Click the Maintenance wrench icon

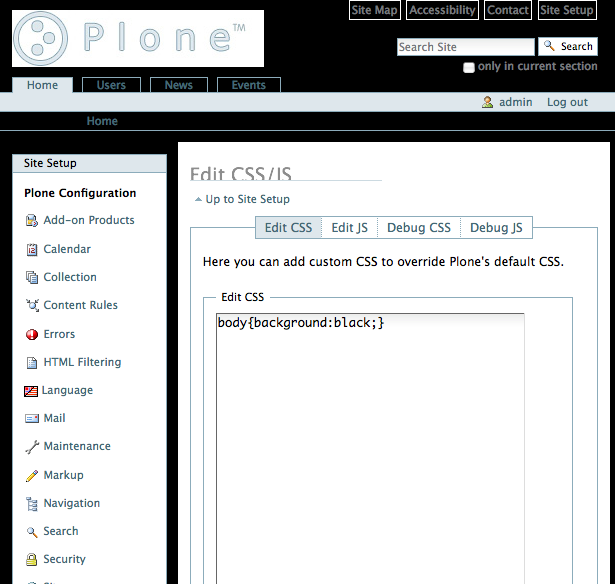(x=32, y=447)
